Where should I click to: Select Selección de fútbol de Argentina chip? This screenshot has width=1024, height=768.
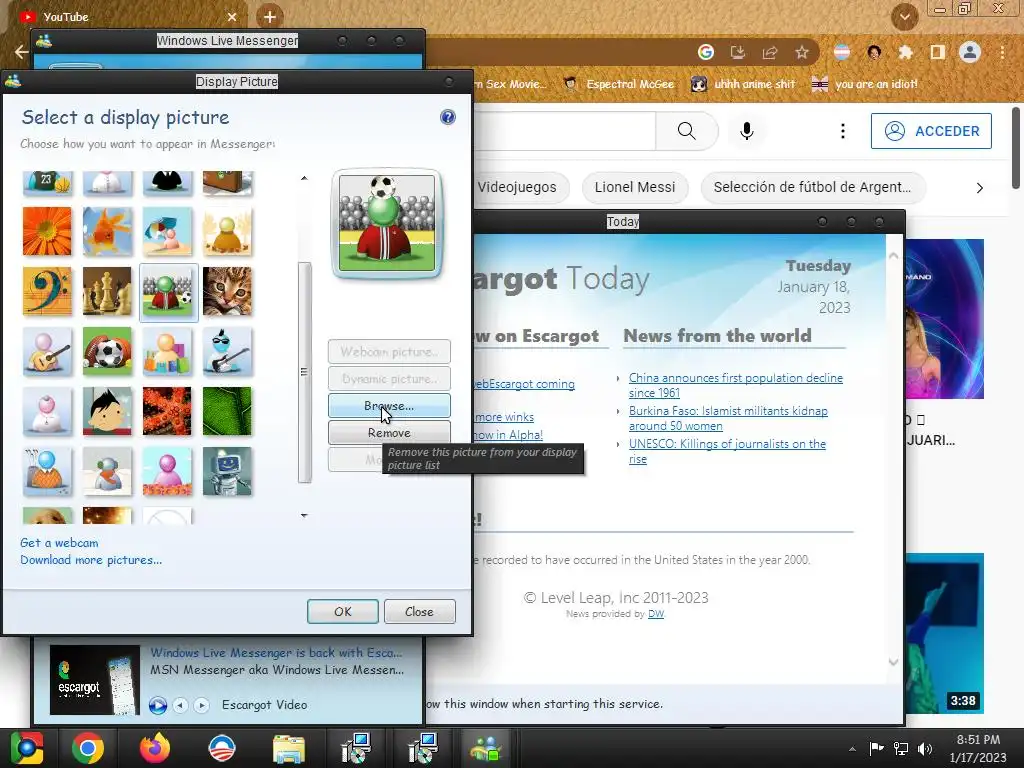point(812,187)
